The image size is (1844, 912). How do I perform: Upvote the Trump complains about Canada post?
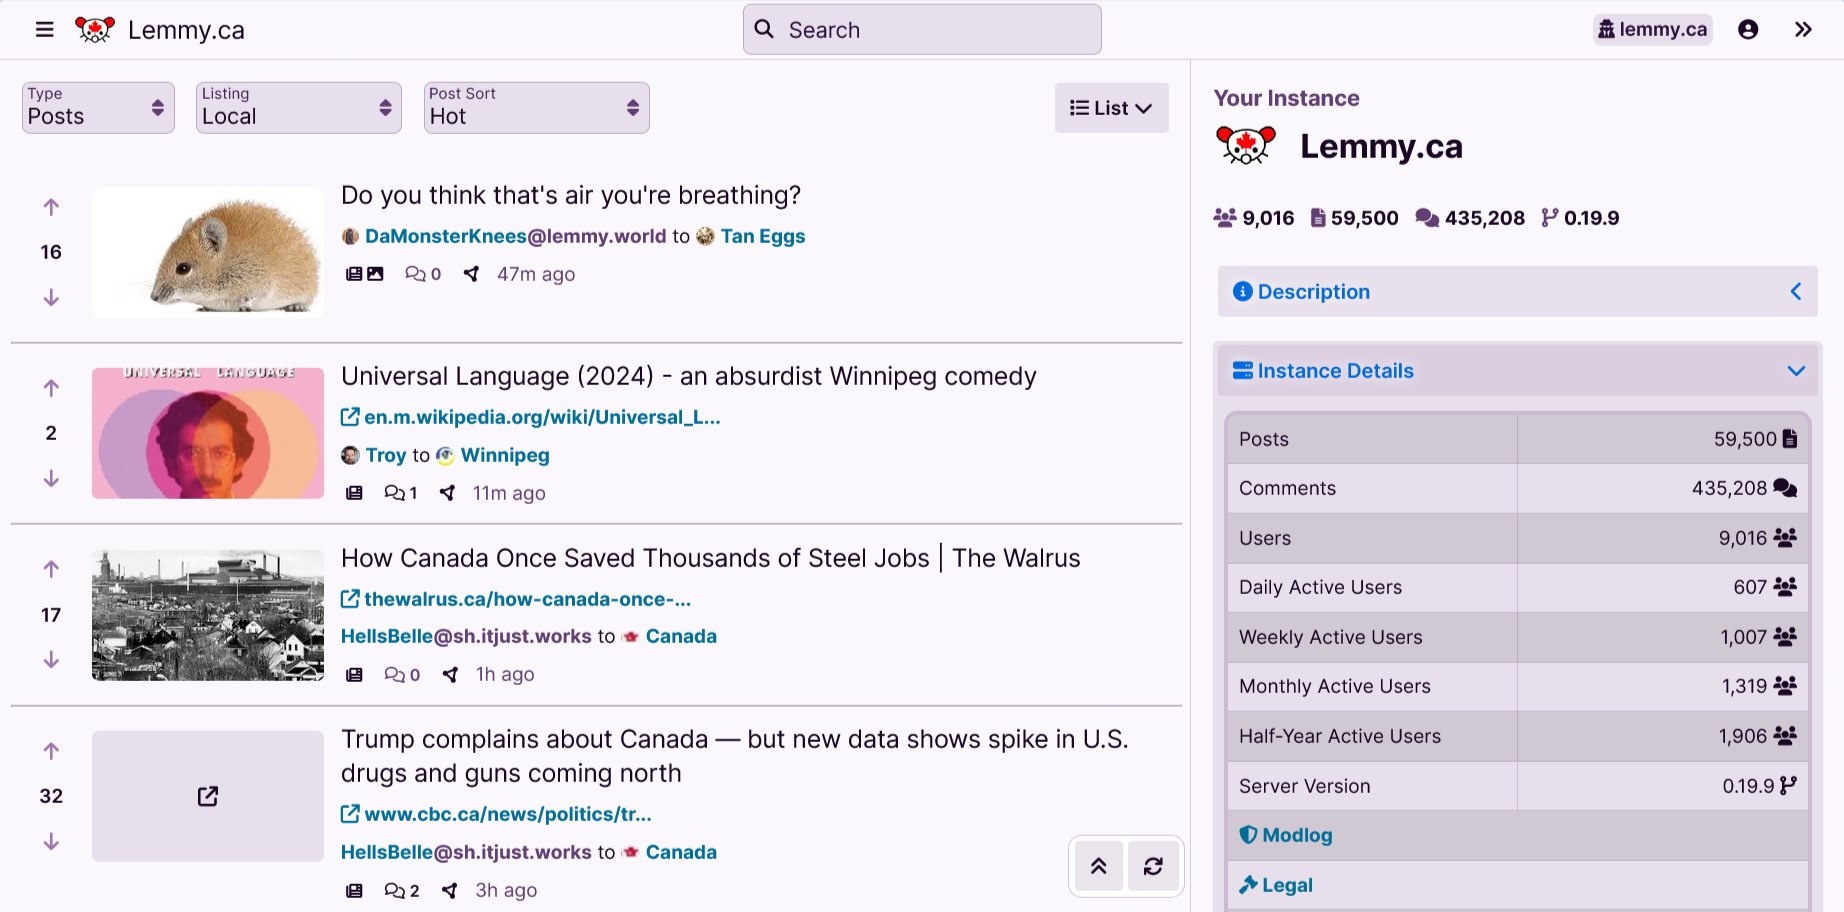pos(51,751)
